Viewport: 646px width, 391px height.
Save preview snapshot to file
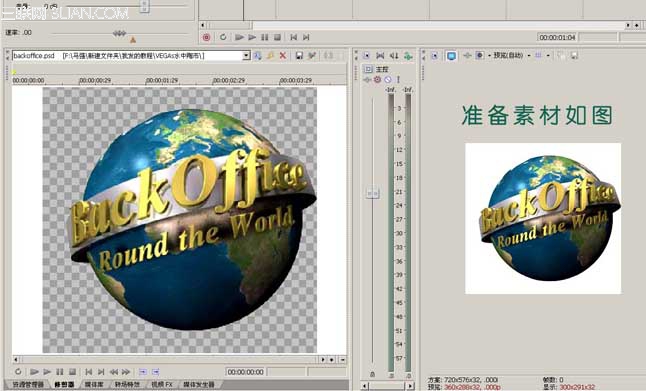pyautogui.click(x=574, y=55)
